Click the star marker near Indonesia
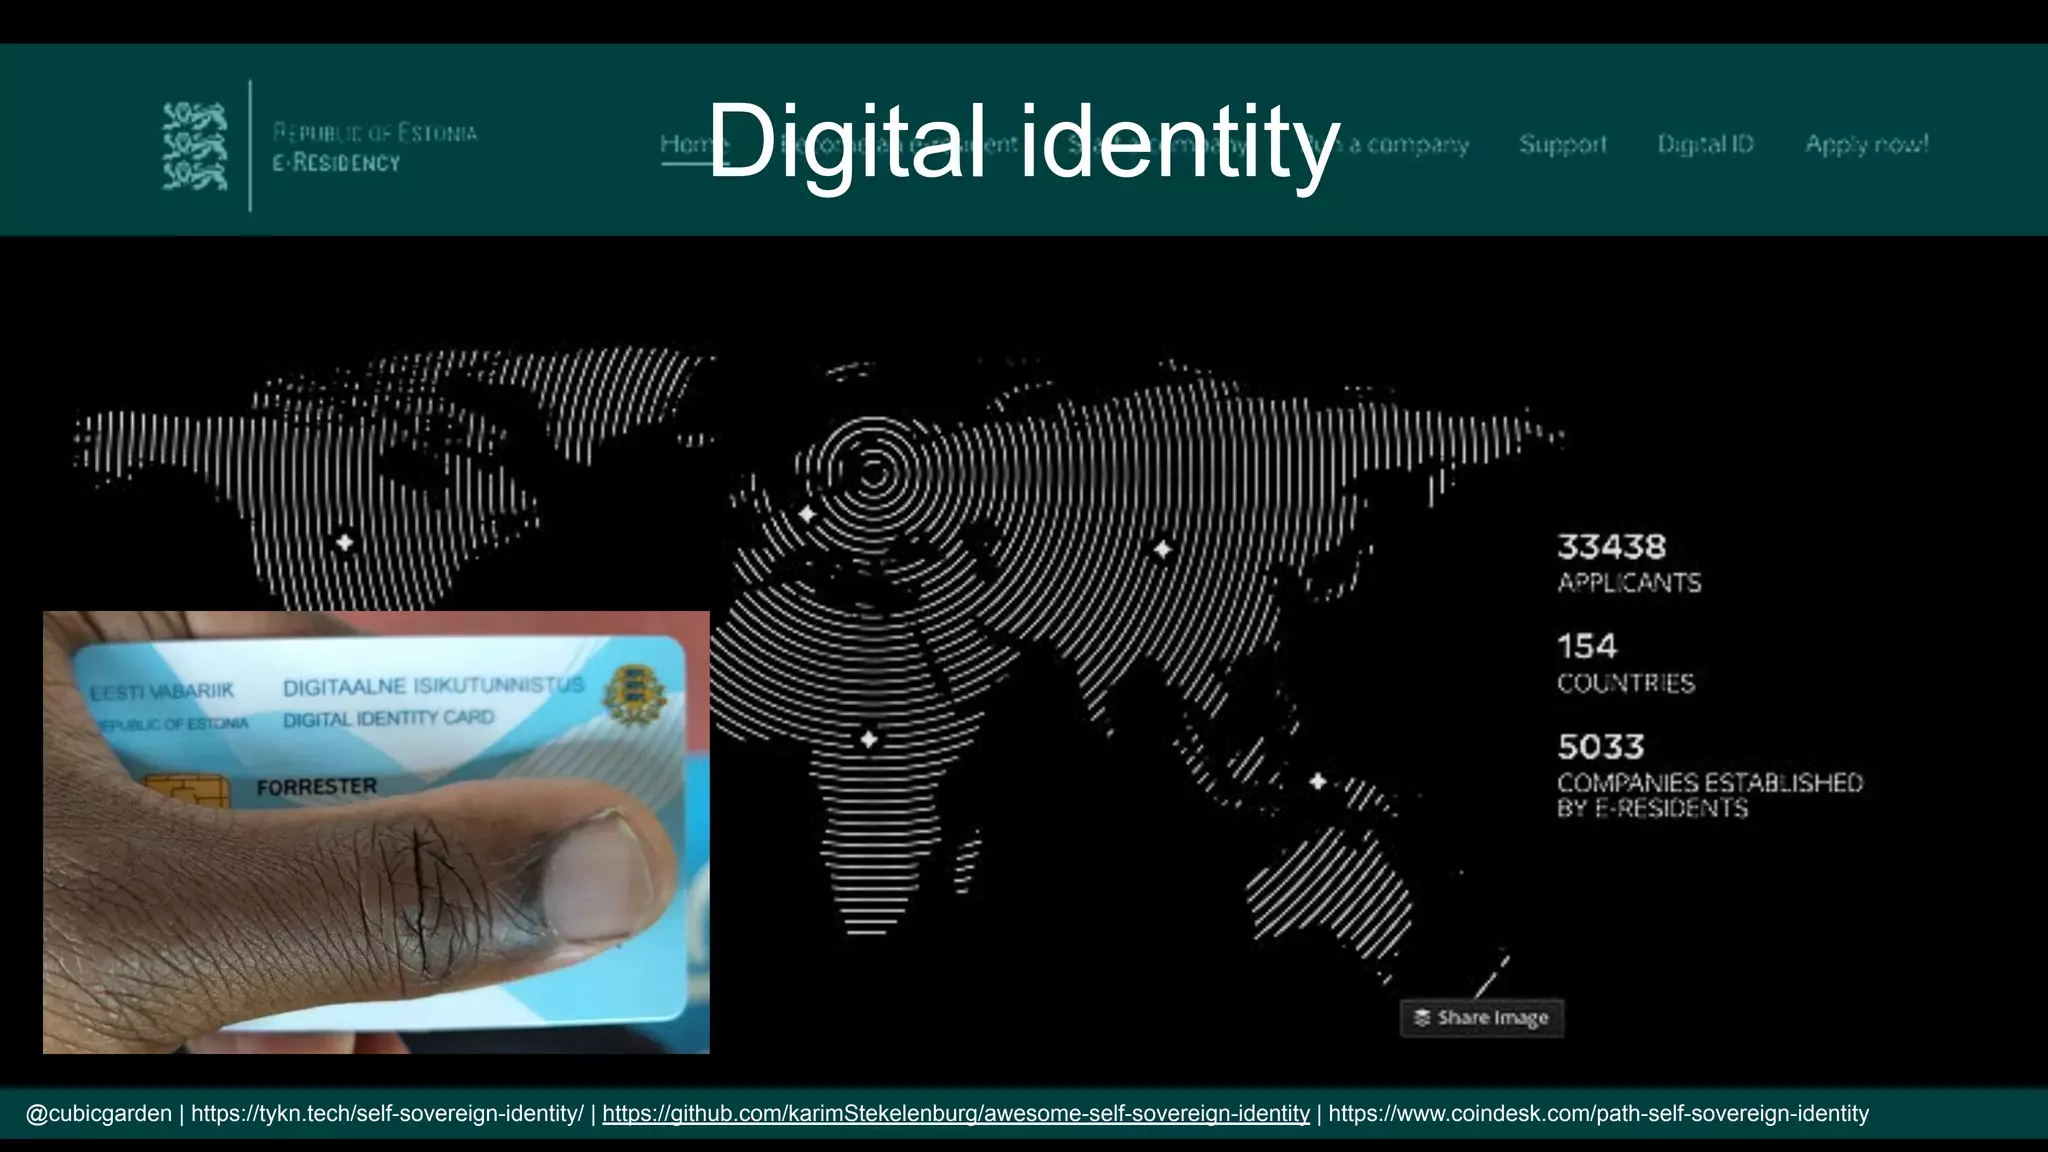The width and height of the screenshot is (2048, 1152). (x=1318, y=781)
